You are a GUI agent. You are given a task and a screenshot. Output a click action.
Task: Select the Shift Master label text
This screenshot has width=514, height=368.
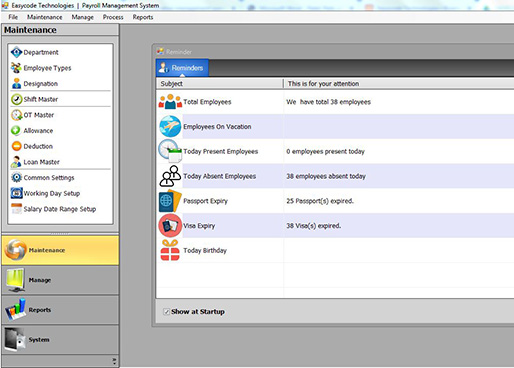tap(41, 99)
